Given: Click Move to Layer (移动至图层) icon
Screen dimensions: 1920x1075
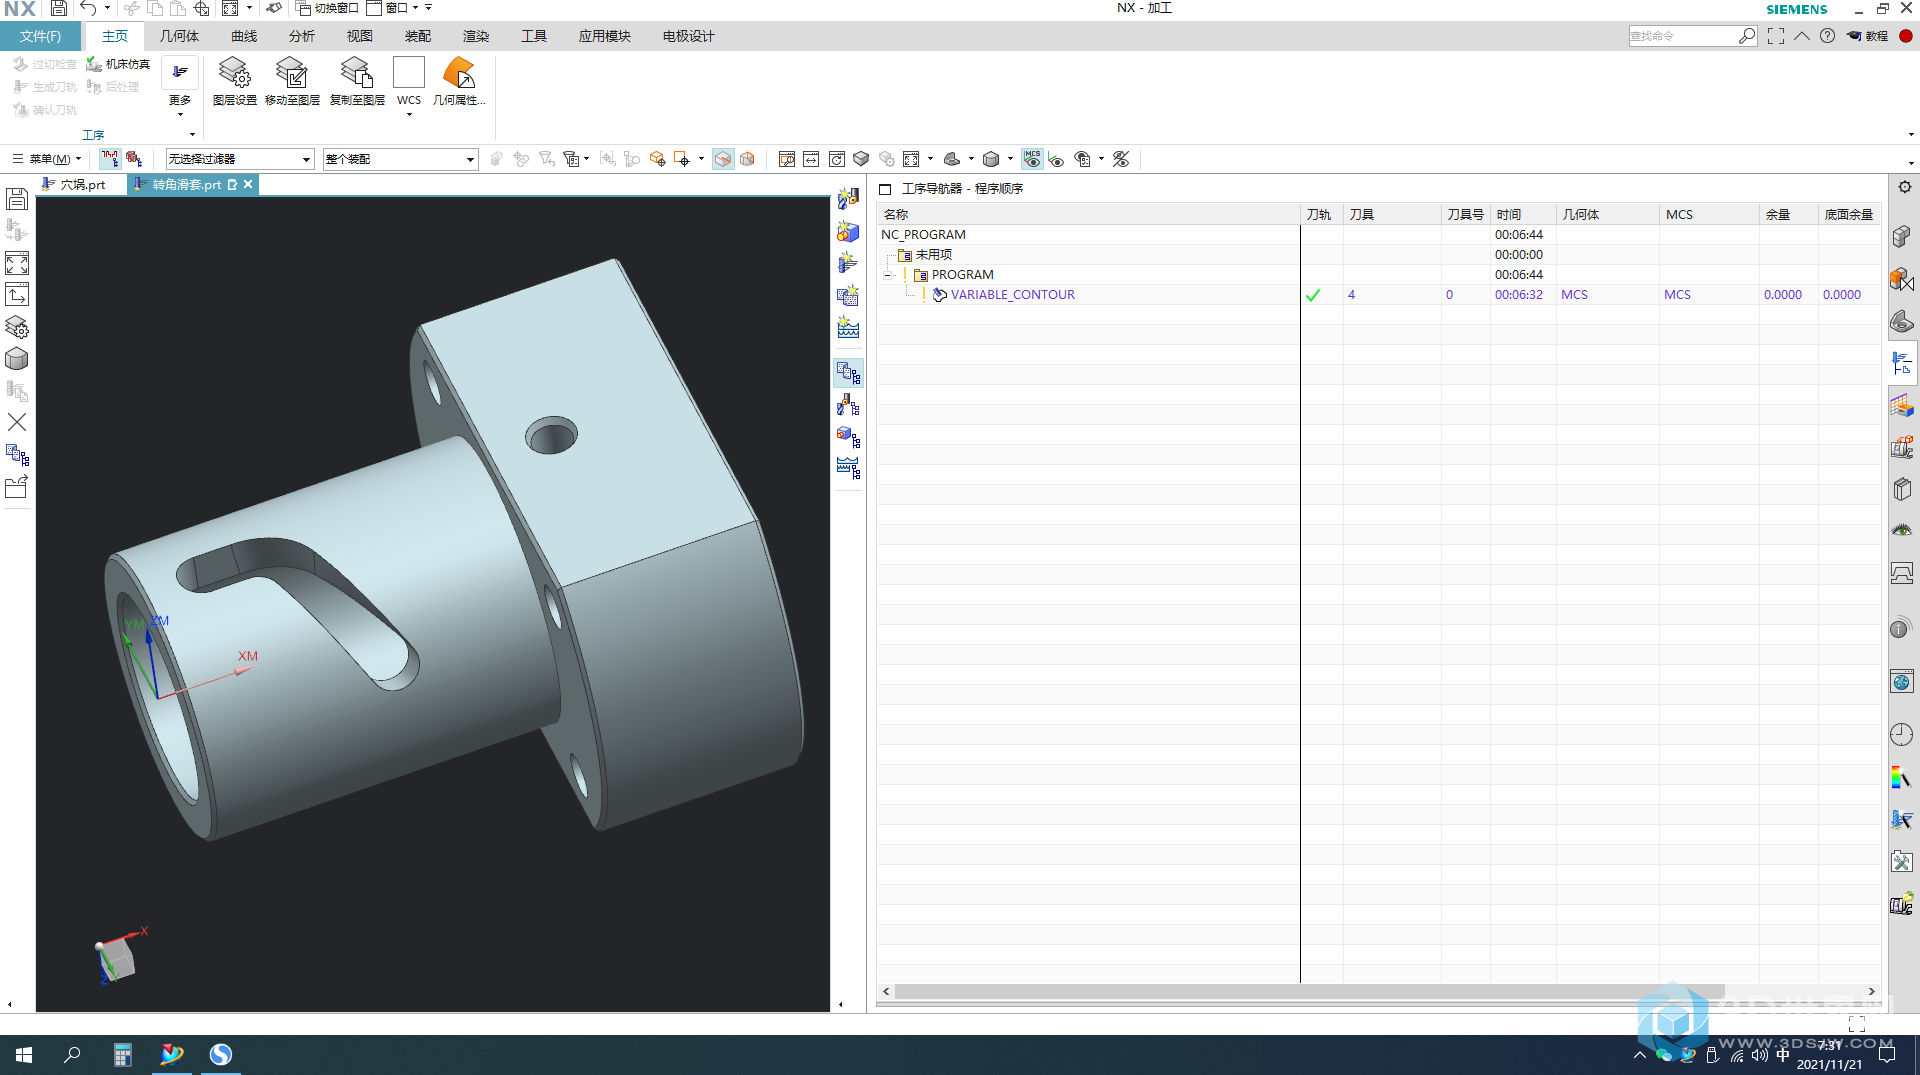Looking at the screenshot, I should click(292, 81).
